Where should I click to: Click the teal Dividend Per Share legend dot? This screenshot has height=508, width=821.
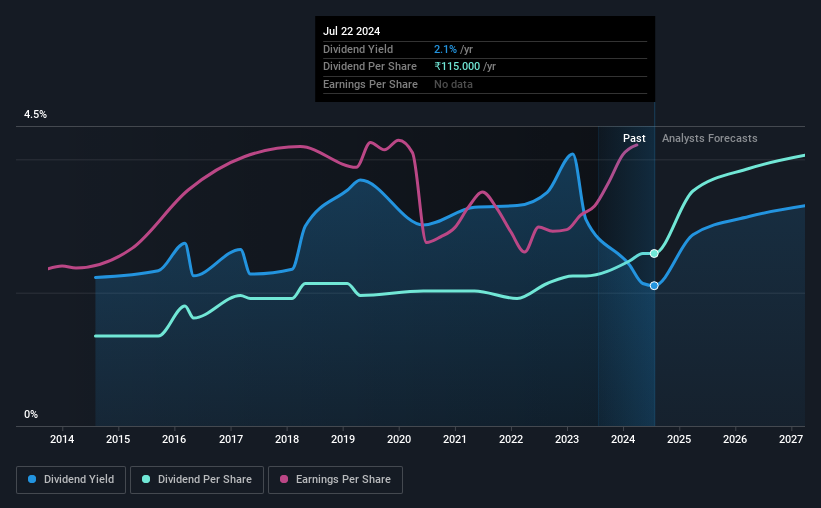point(146,479)
